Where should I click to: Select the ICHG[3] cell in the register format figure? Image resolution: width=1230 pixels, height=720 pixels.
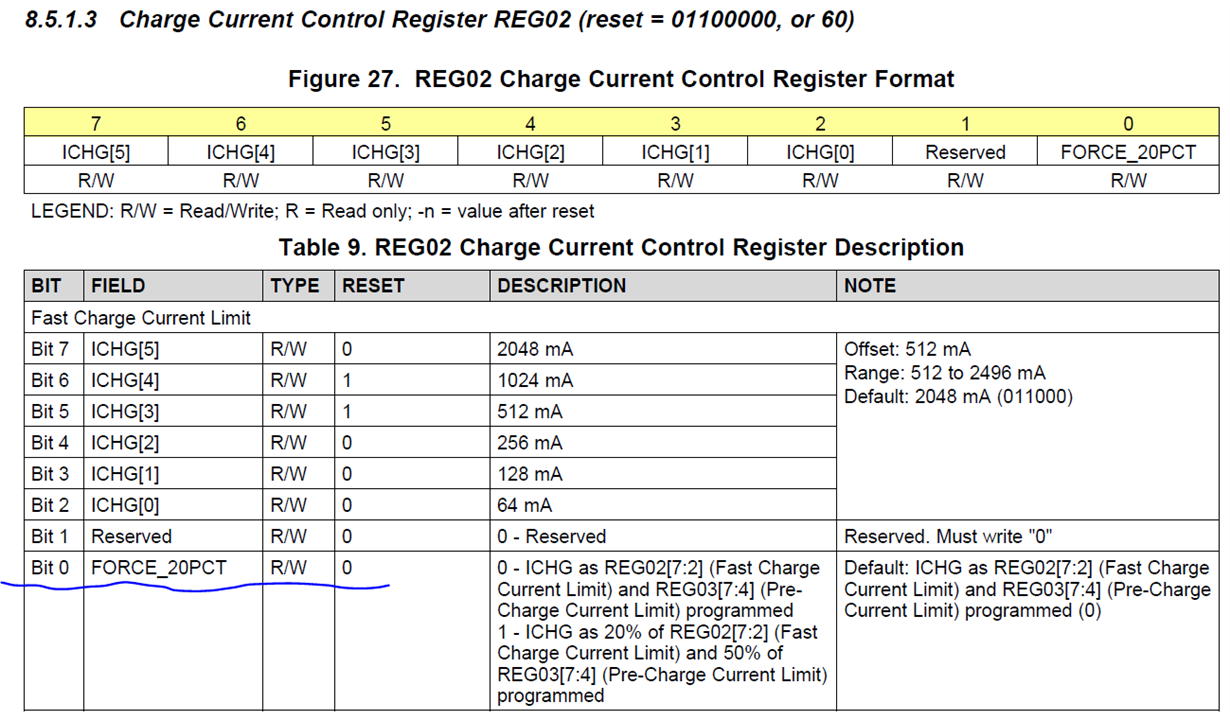coord(385,152)
